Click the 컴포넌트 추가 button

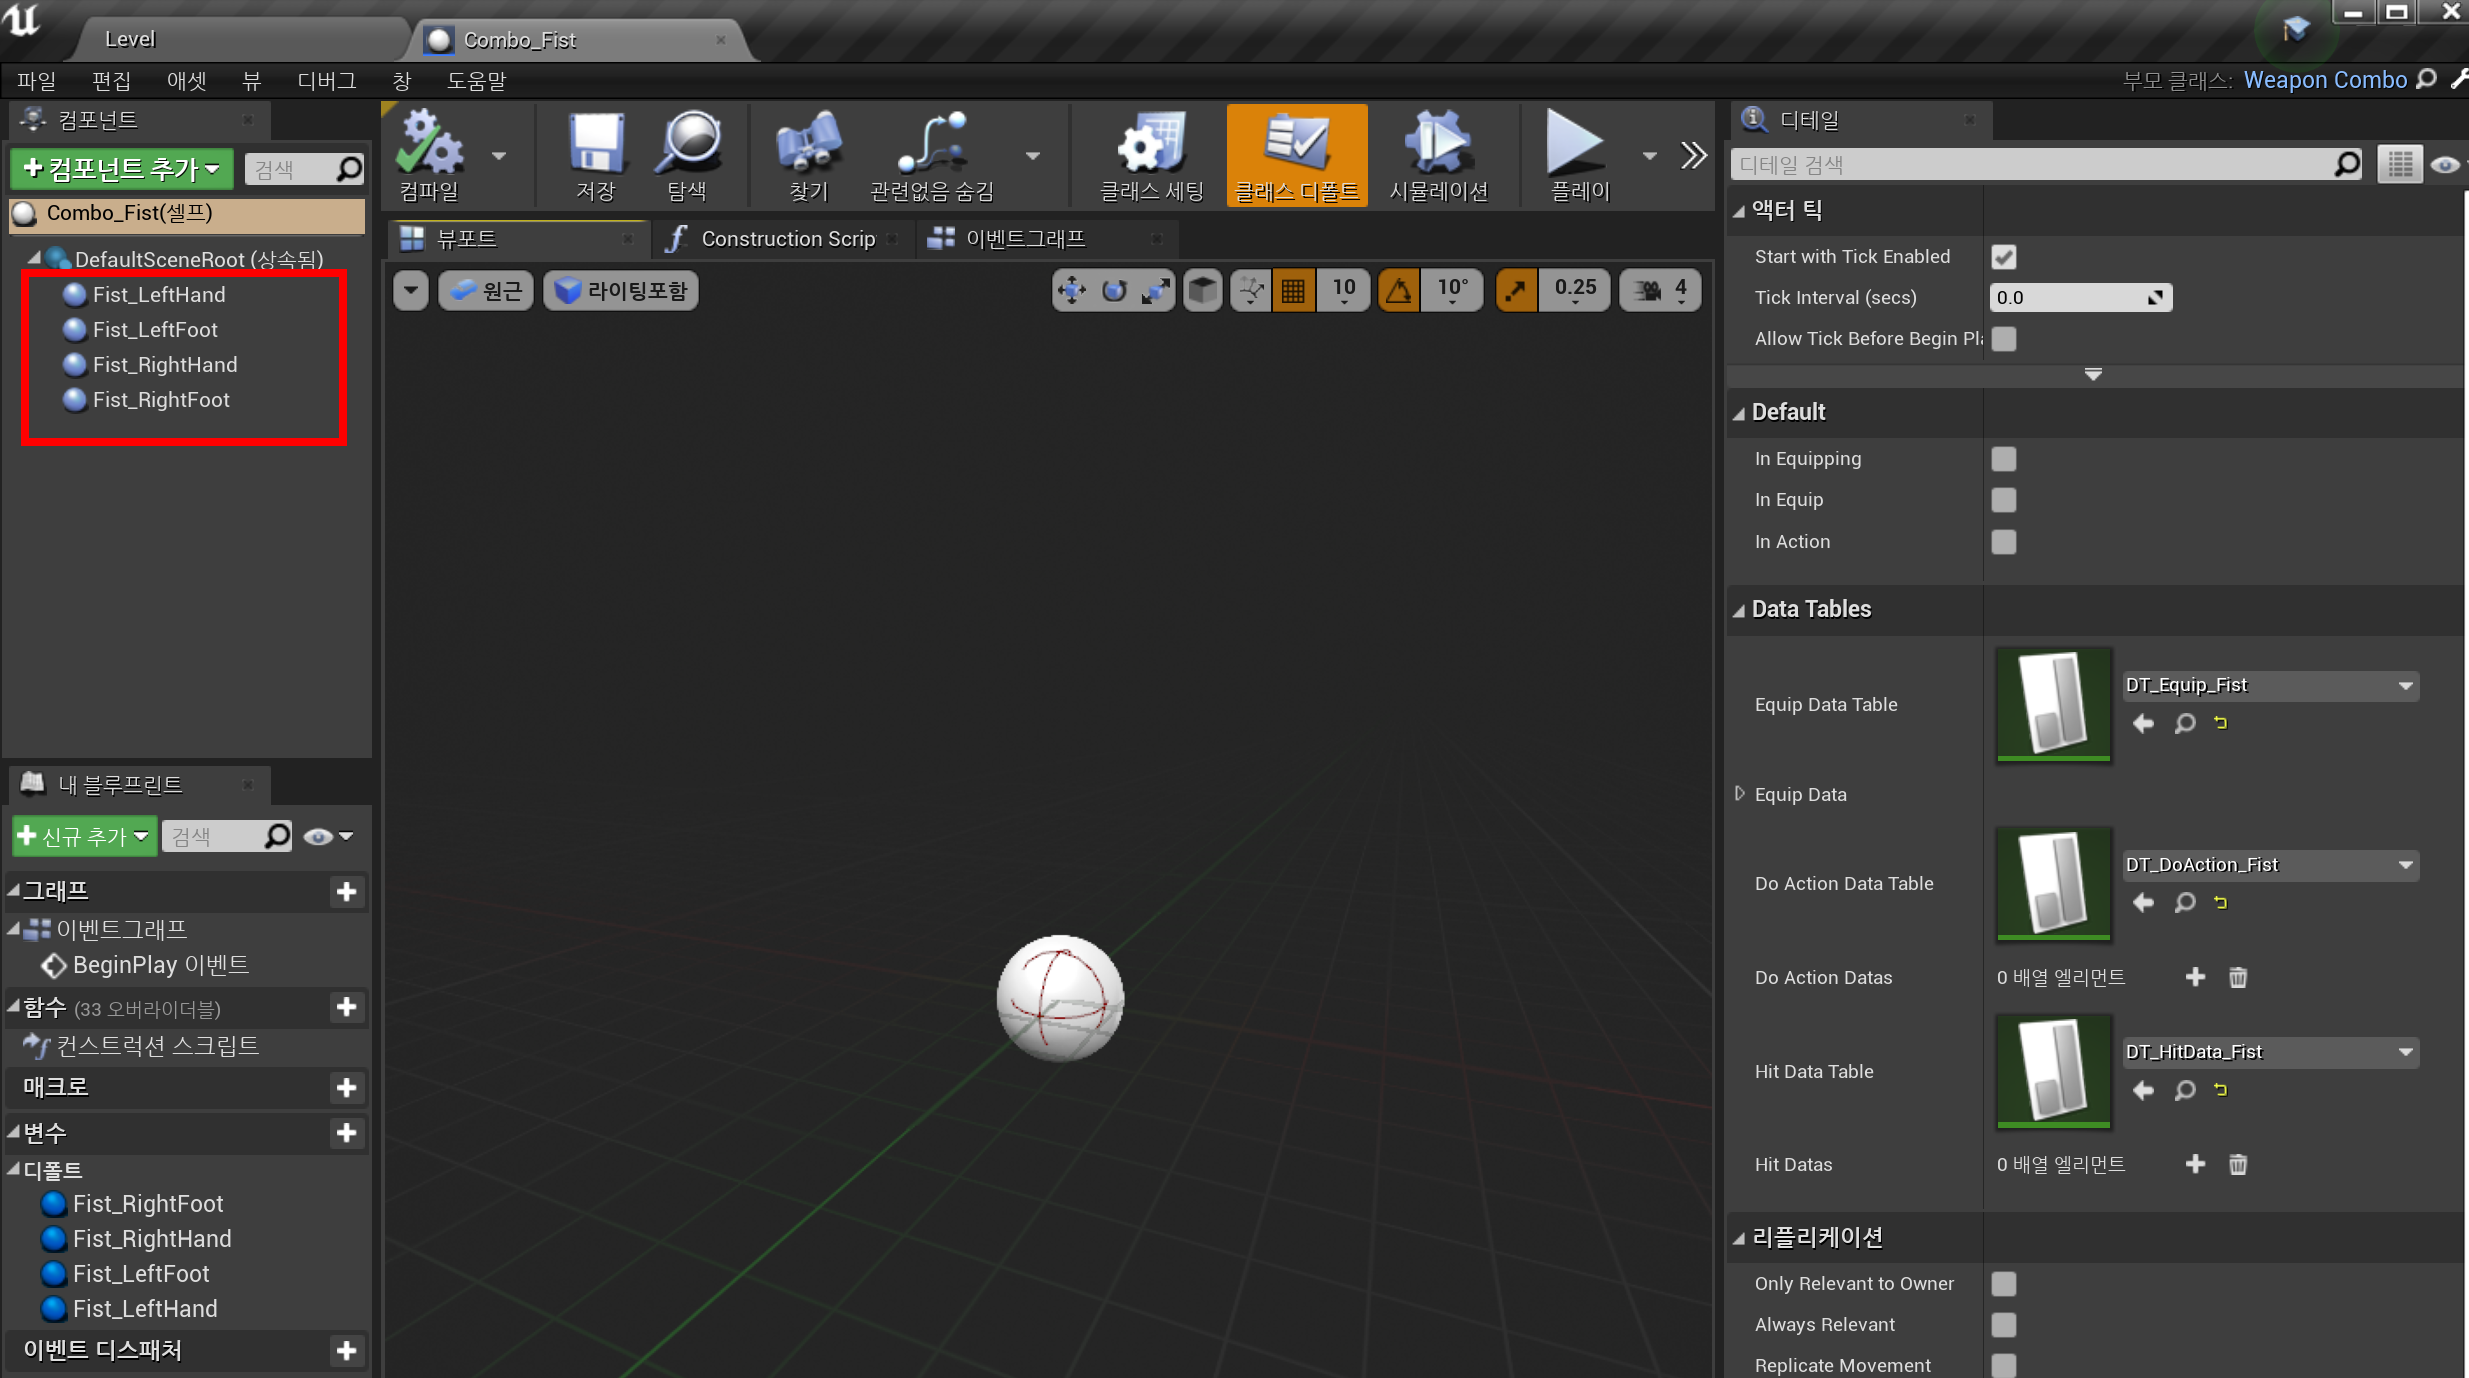point(121,168)
